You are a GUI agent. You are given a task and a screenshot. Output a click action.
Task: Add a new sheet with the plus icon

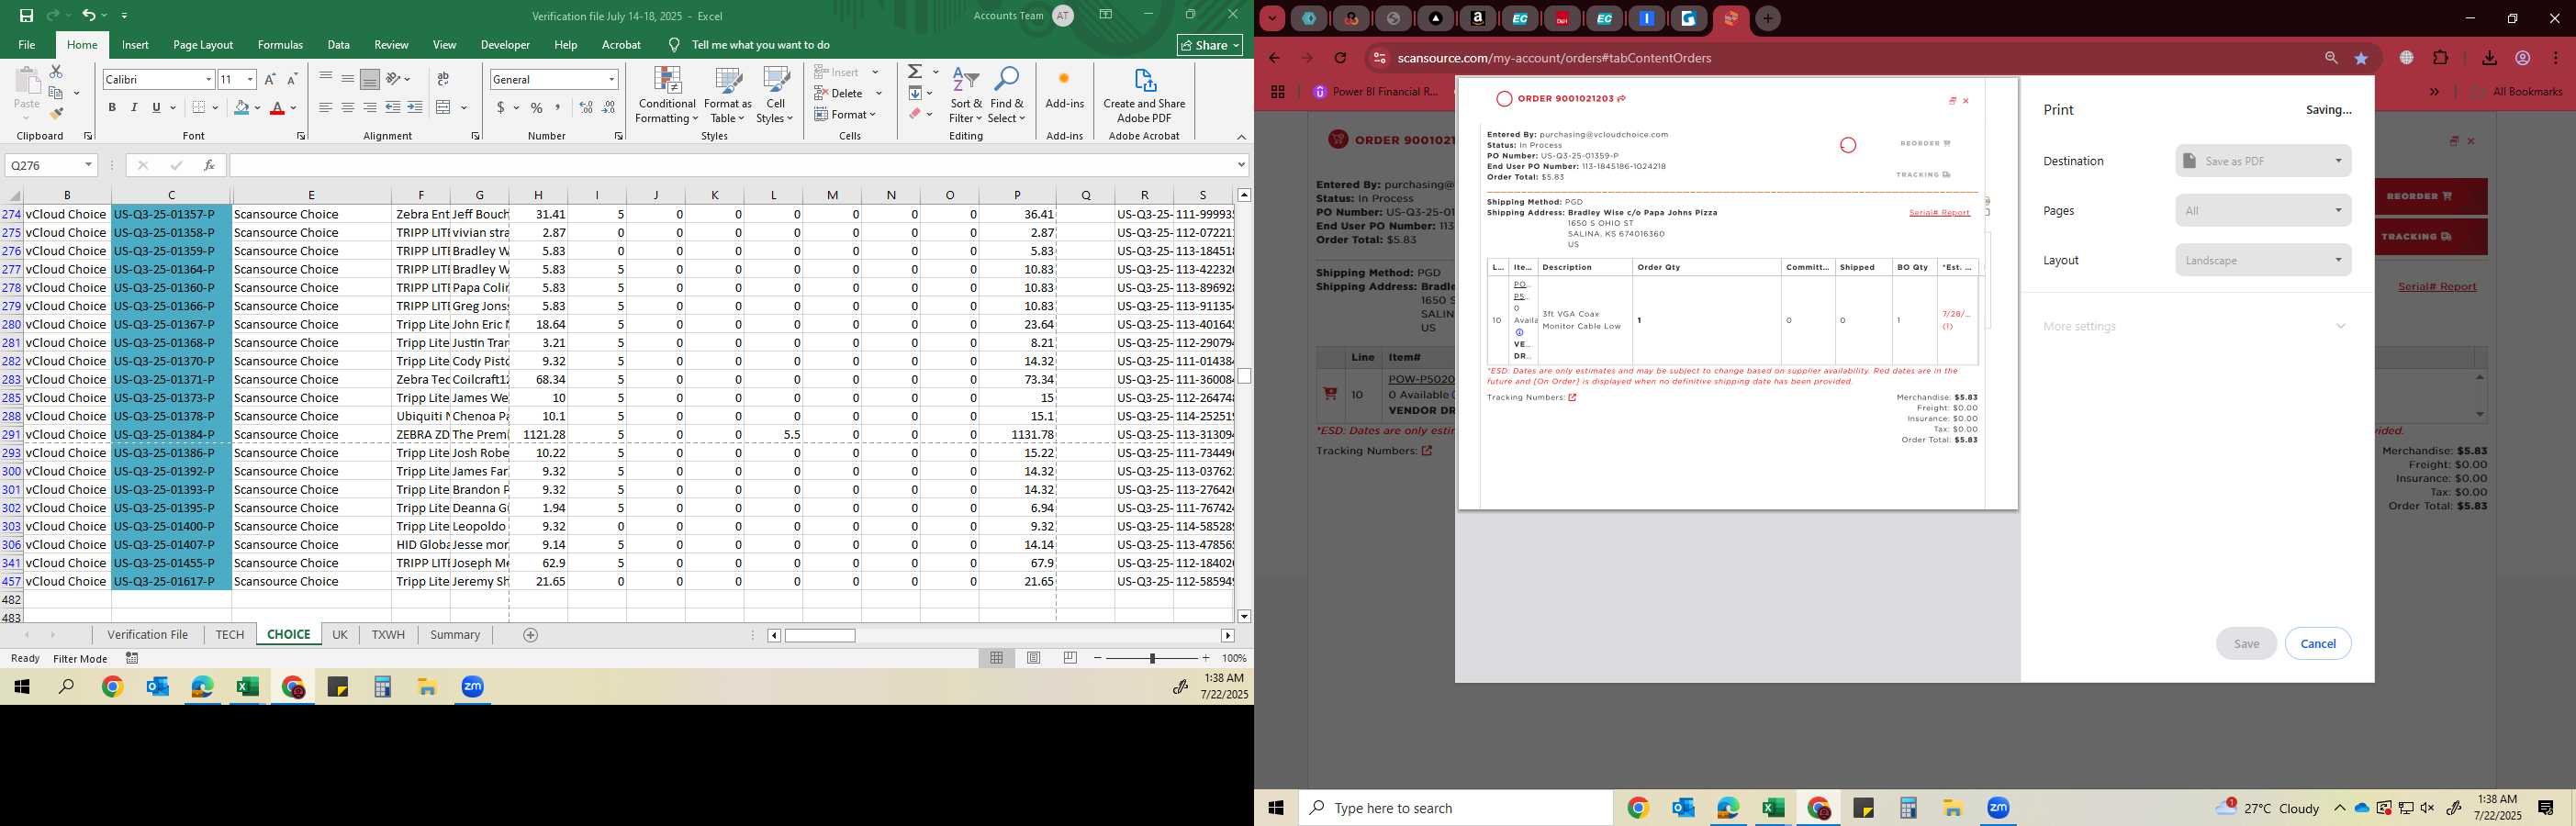pos(531,635)
